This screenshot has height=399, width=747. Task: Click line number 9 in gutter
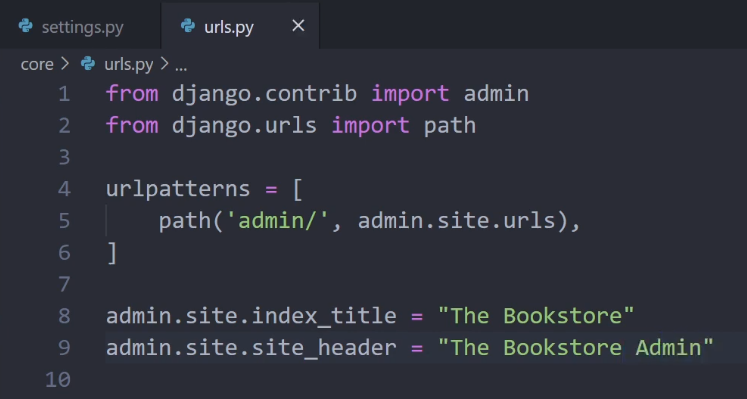pyautogui.click(x=64, y=348)
